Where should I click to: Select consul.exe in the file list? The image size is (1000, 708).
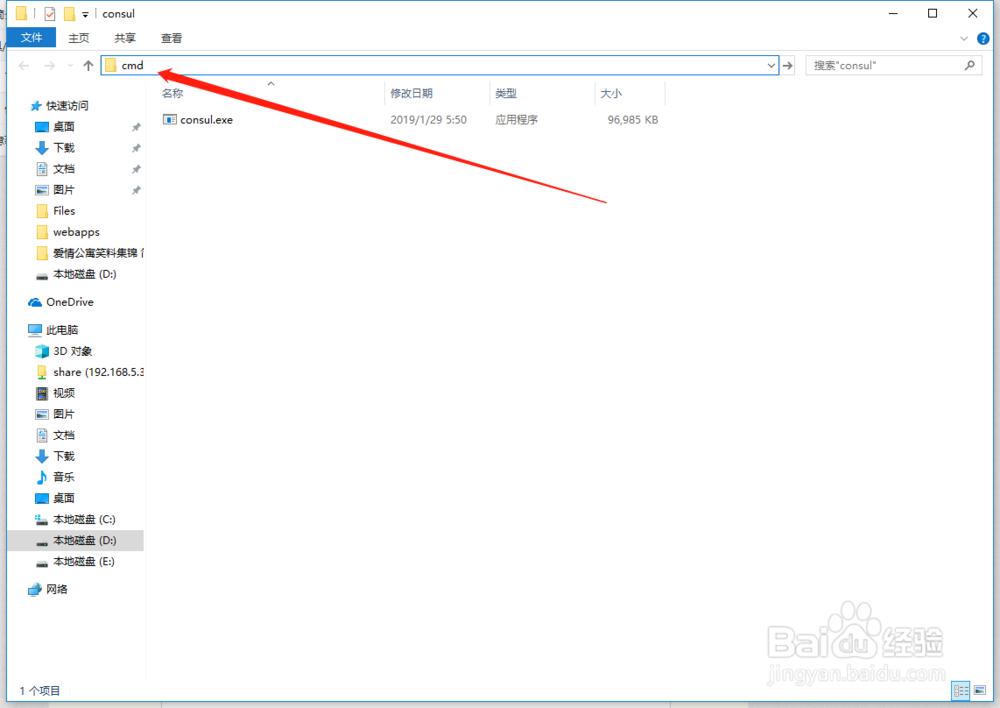click(x=205, y=119)
